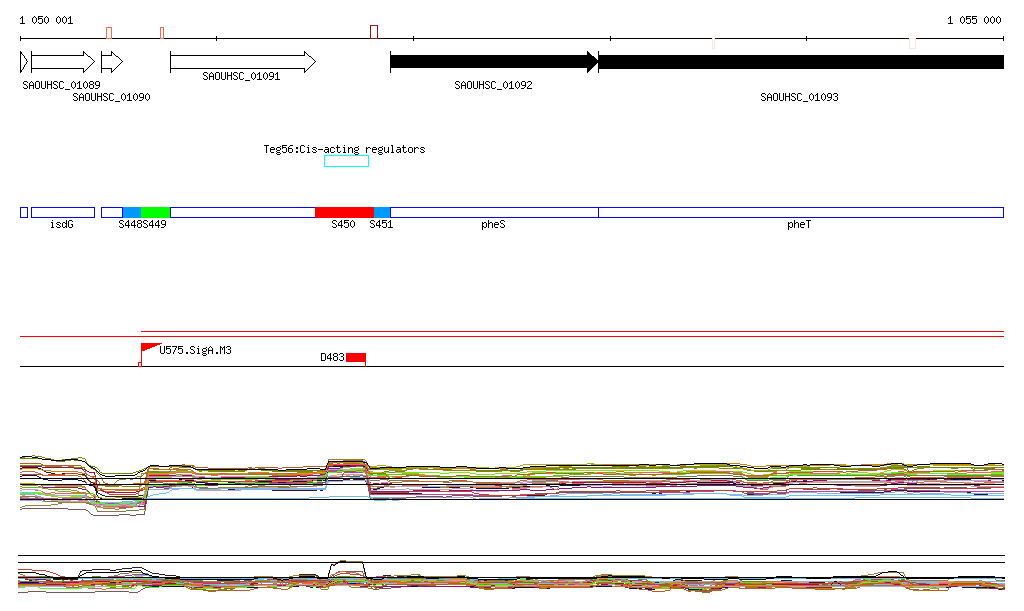
Task: Click the blue S451 segment
Action: (382, 213)
